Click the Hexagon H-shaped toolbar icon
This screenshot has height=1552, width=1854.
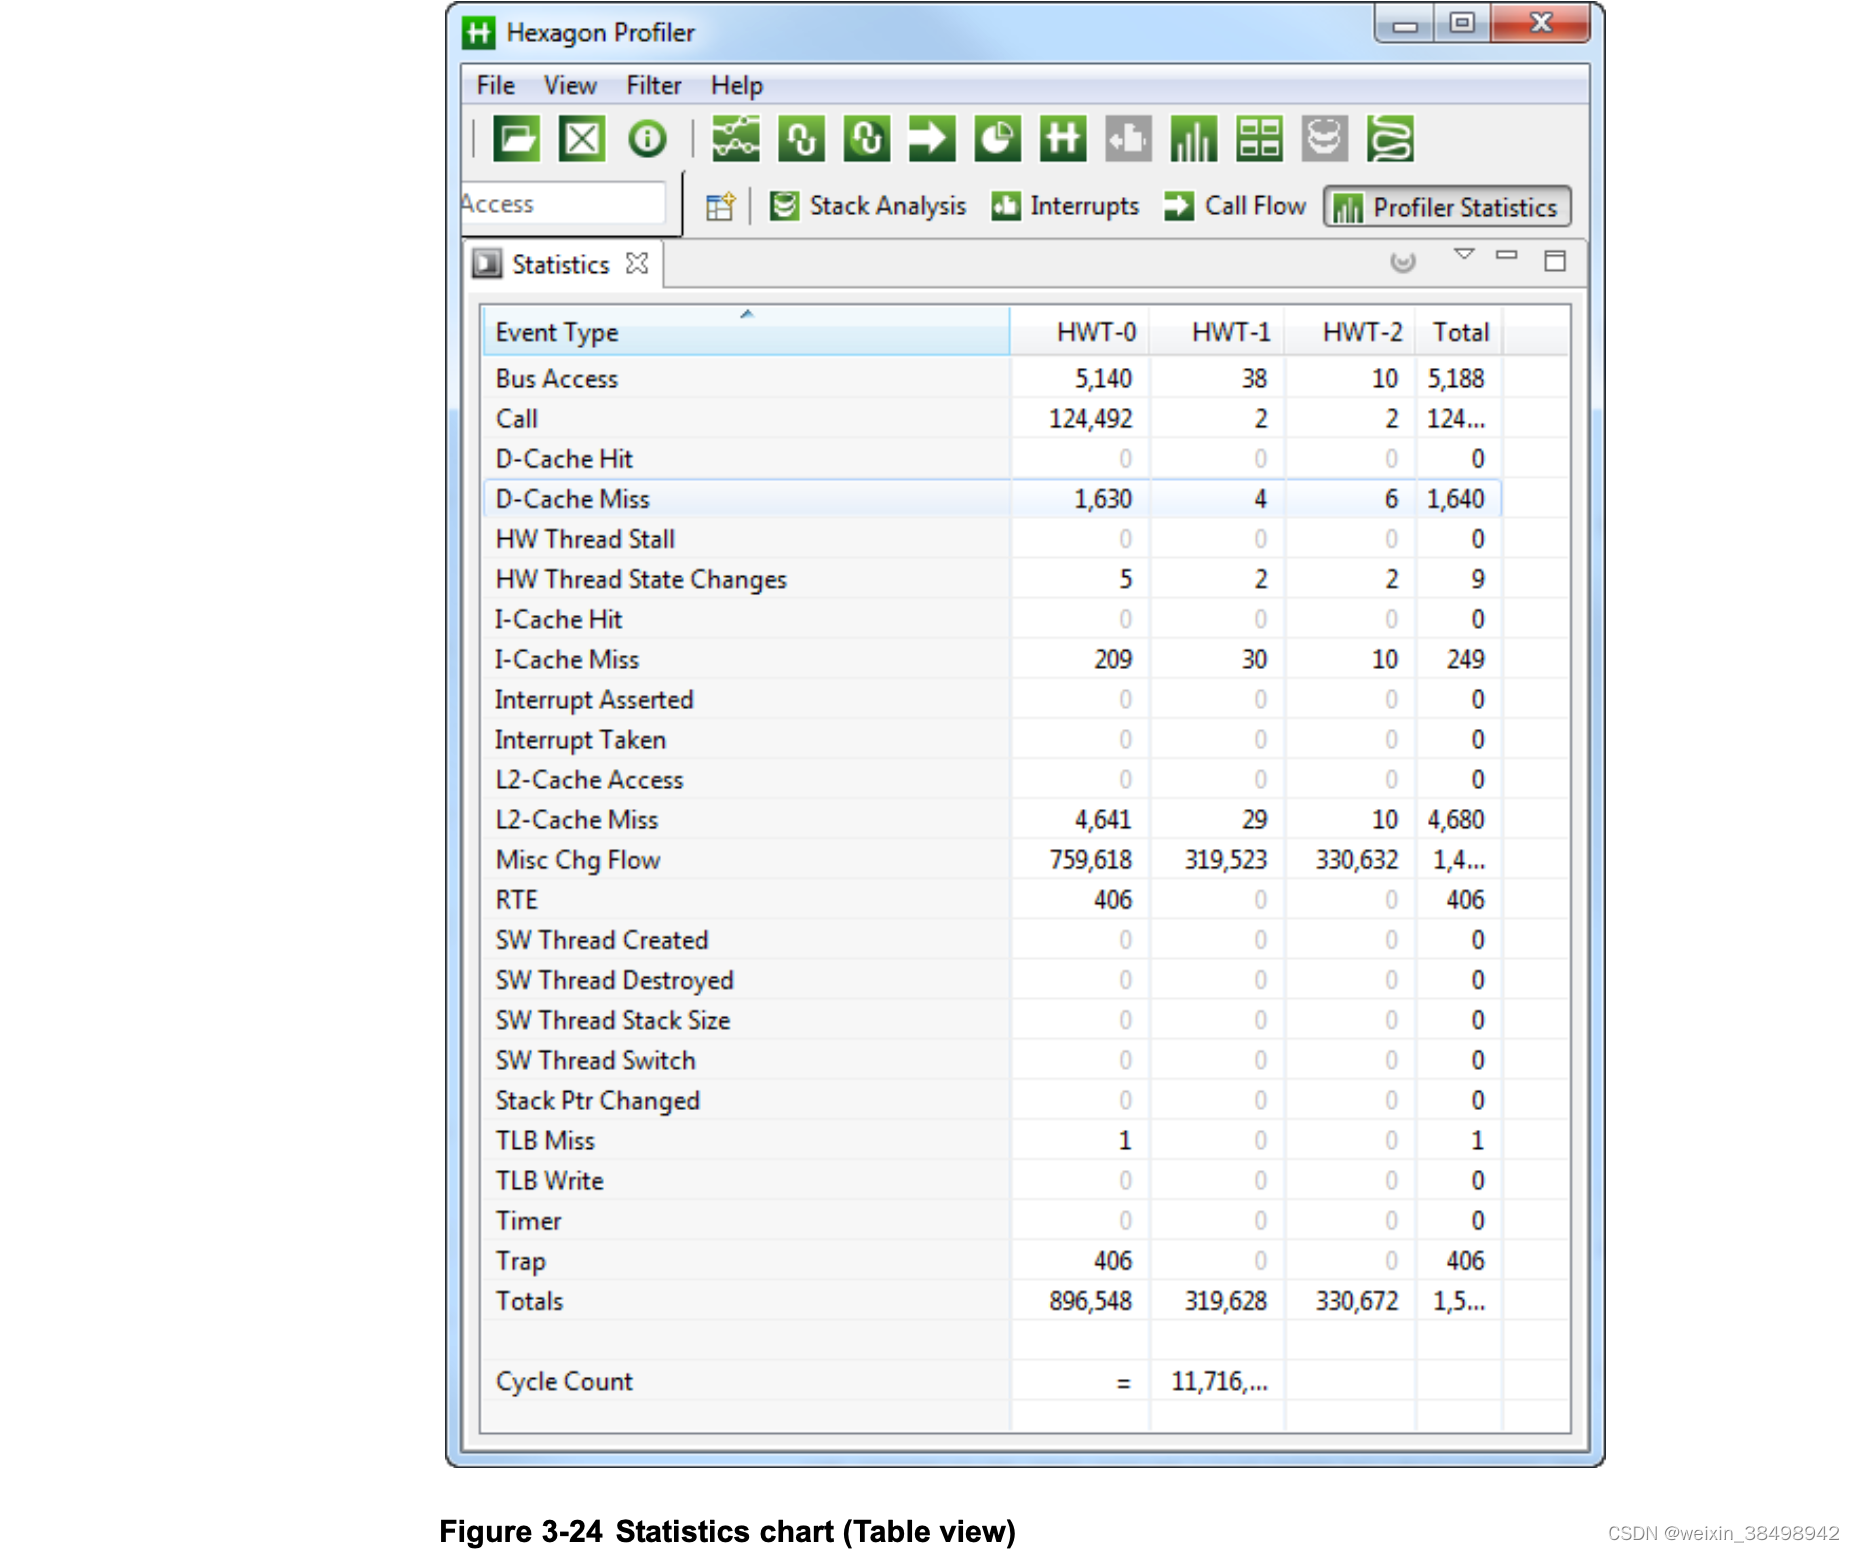[1062, 138]
